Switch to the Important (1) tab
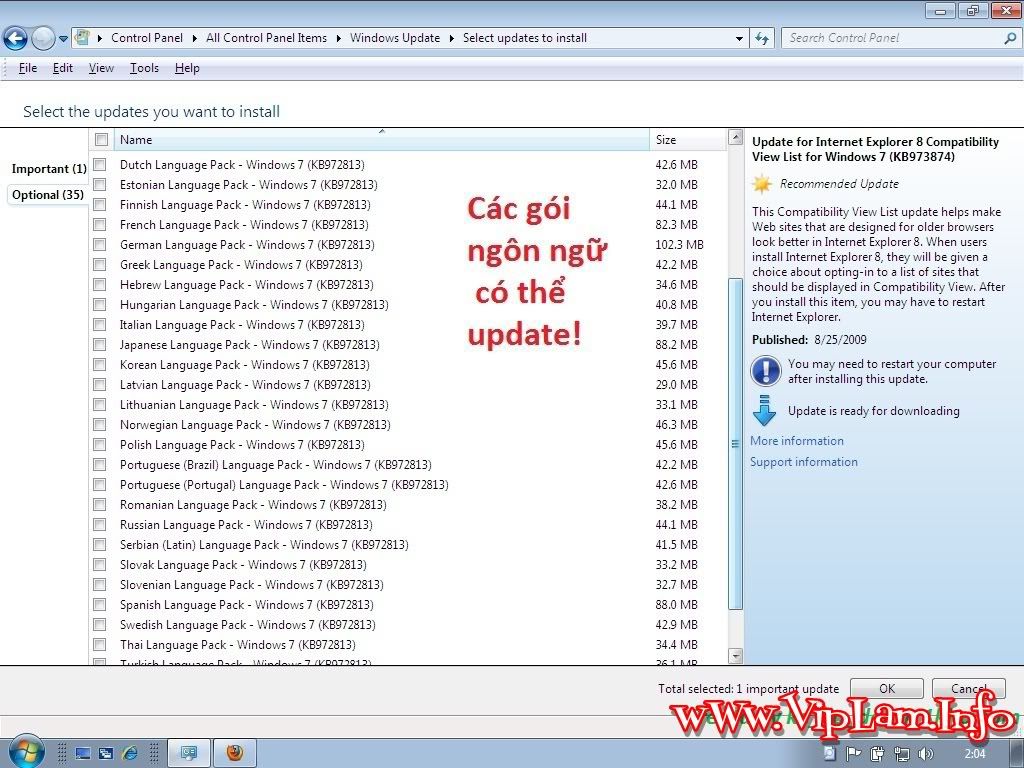 (49, 168)
